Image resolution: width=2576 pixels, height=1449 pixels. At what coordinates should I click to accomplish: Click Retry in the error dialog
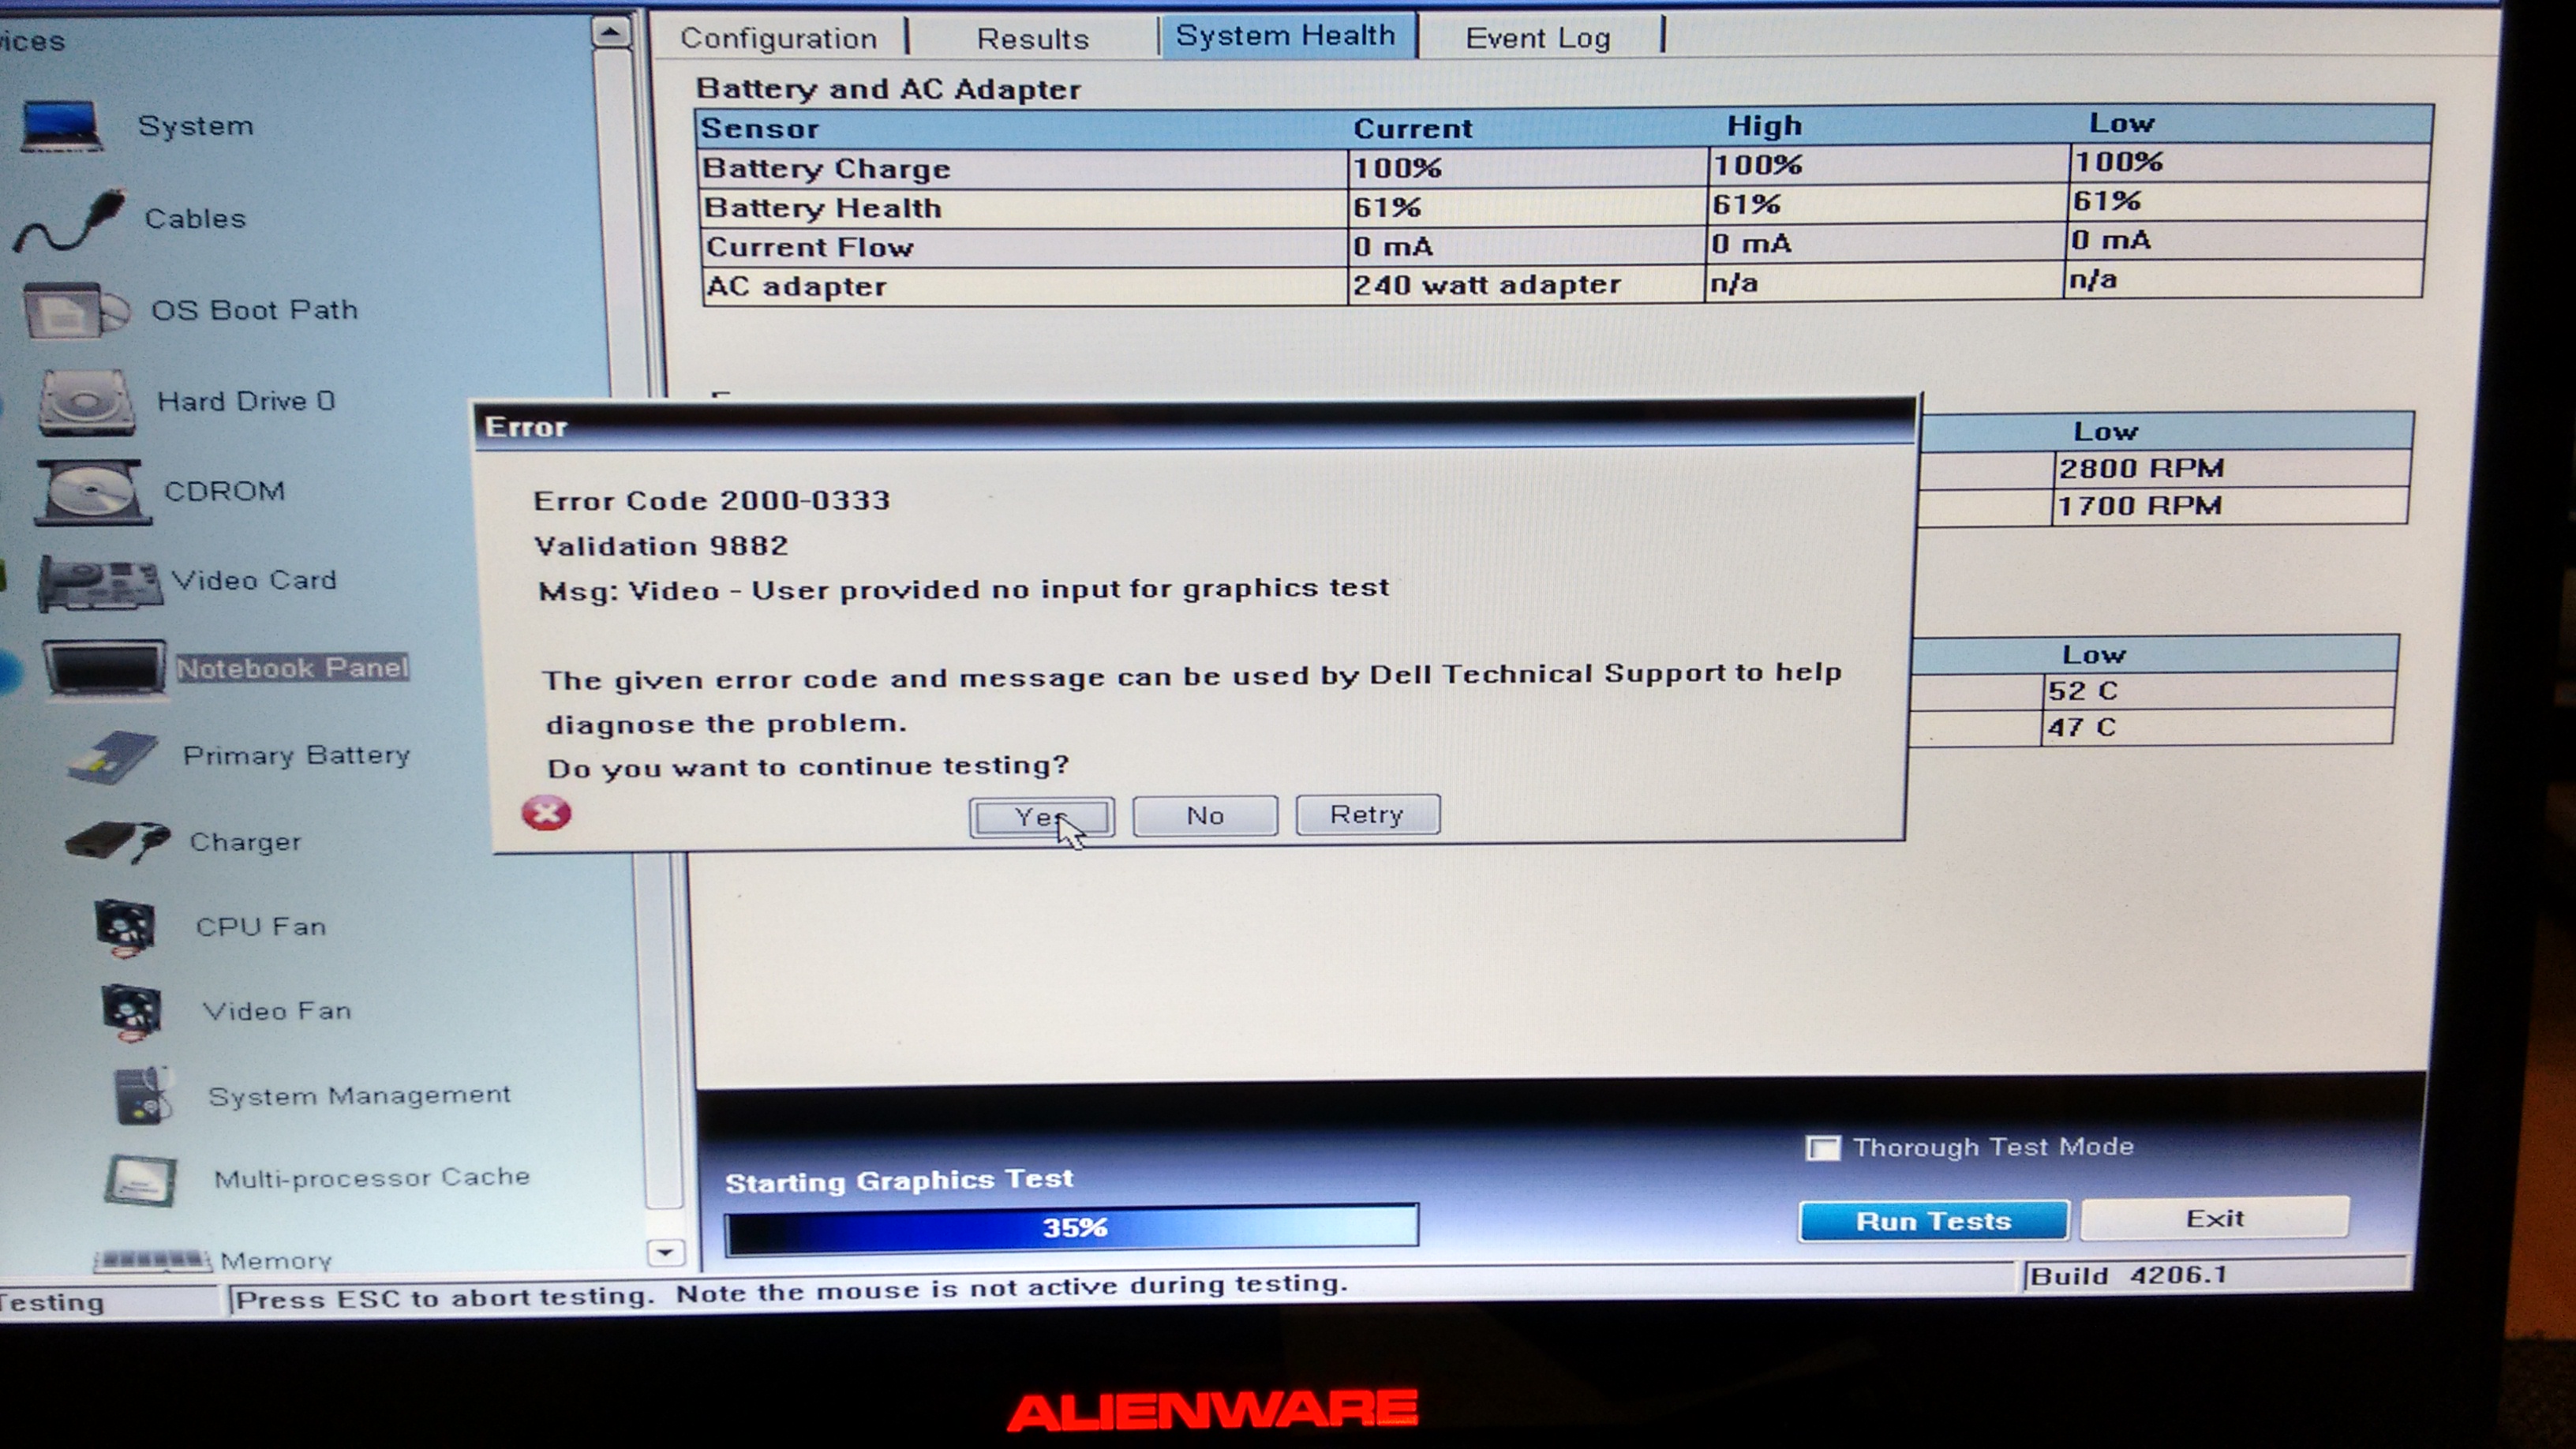[x=1367, y=815]
